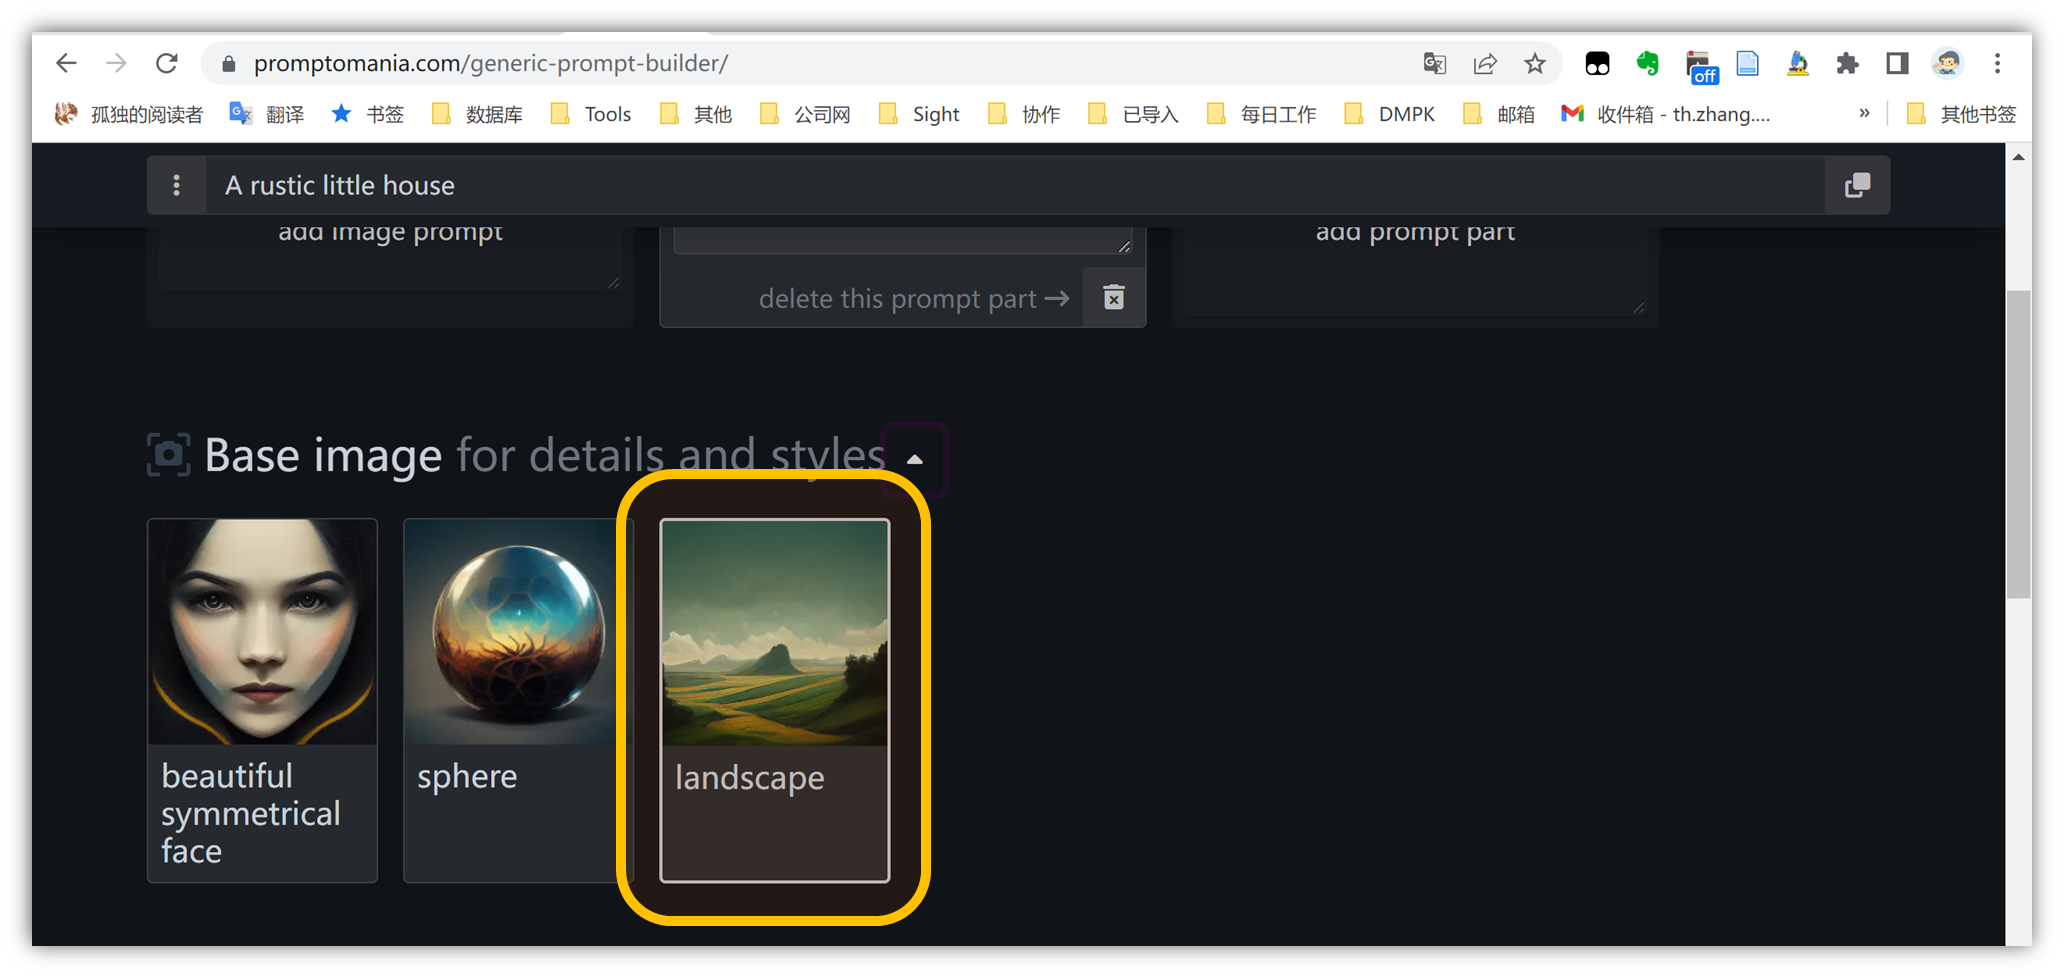Select the beautiful symmetrical face base image
Screen dimensions: 2064x978
(x=262, y=700)
